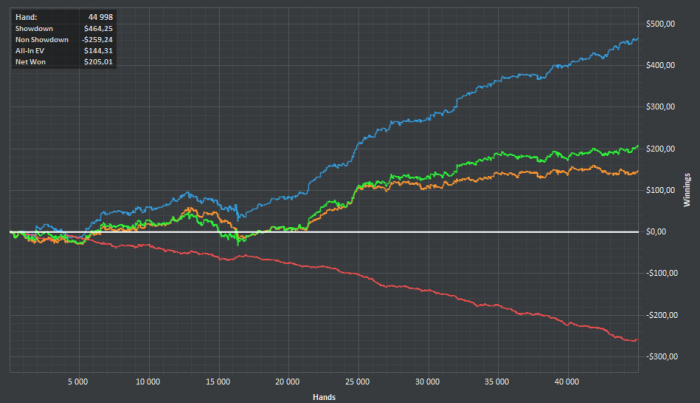Image resolution: width=700 pixels, height=403 pixels.
Task: Click the '15 000' x-axis tick label
Action: coord(218,382)
